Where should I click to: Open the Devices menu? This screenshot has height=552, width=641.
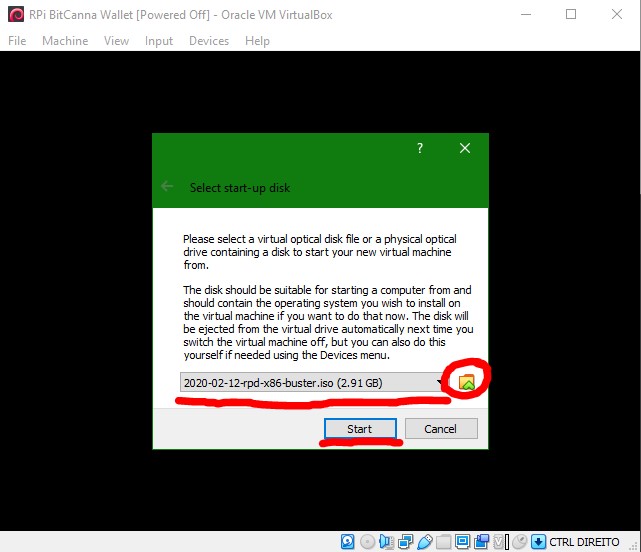click(x=209, y=41)
